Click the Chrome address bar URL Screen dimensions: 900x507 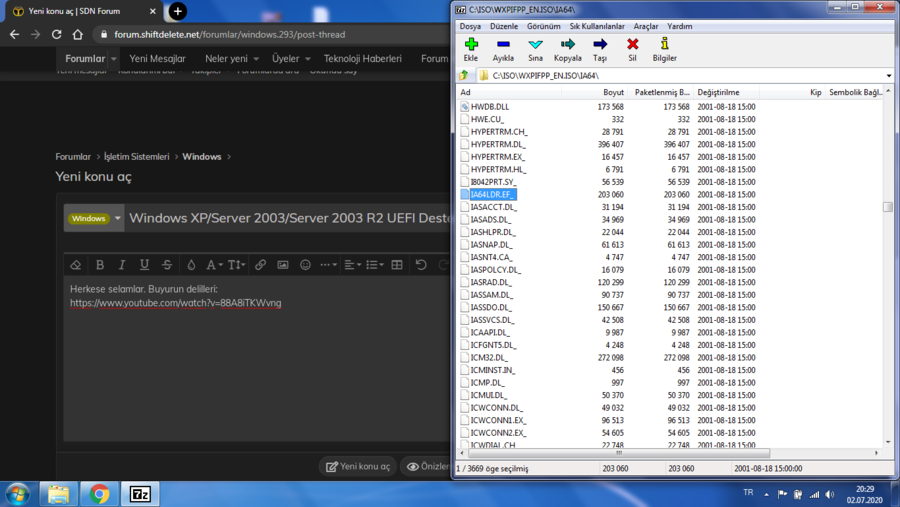click(x=230, y=34)
